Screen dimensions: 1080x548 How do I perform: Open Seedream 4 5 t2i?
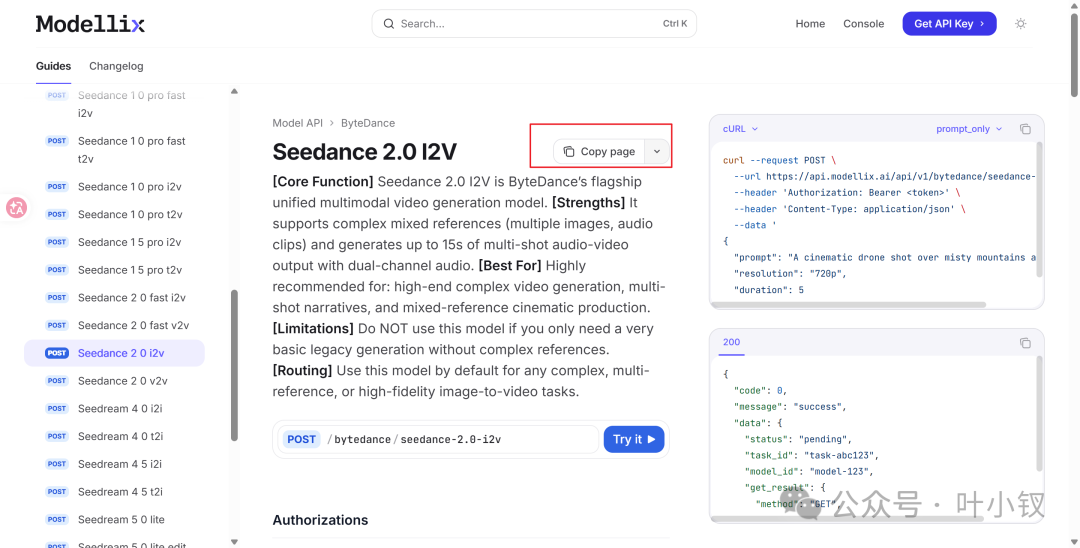pos(114,492)
